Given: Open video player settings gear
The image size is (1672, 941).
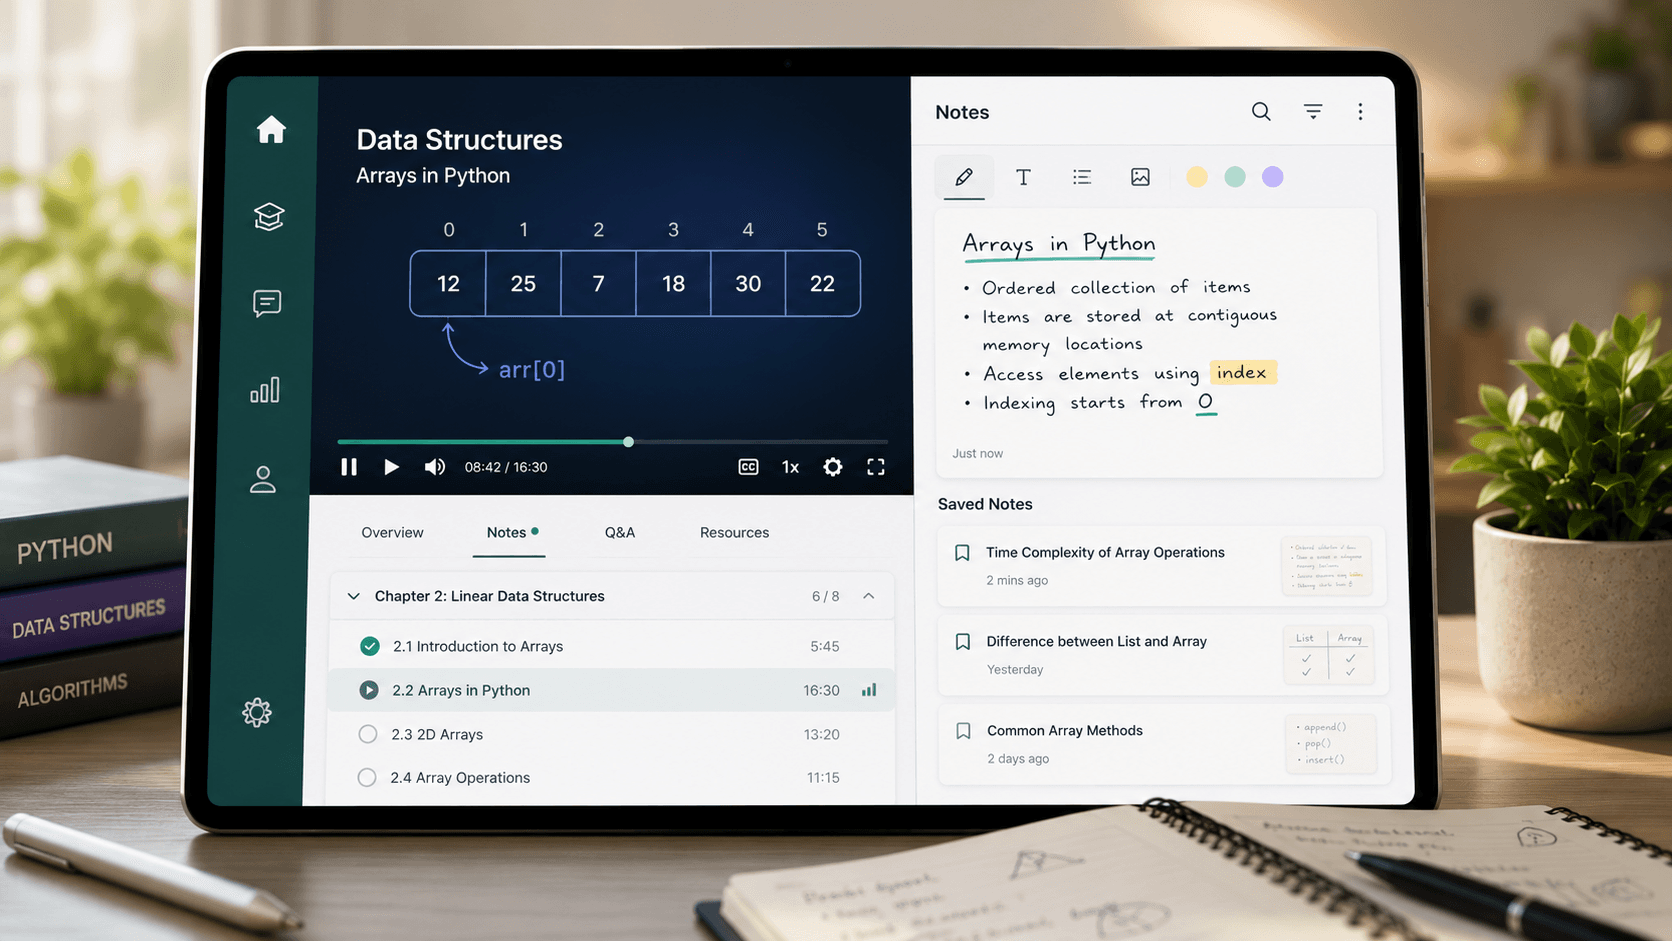Looking at the screenshot, I should click(x=832, y=467).
